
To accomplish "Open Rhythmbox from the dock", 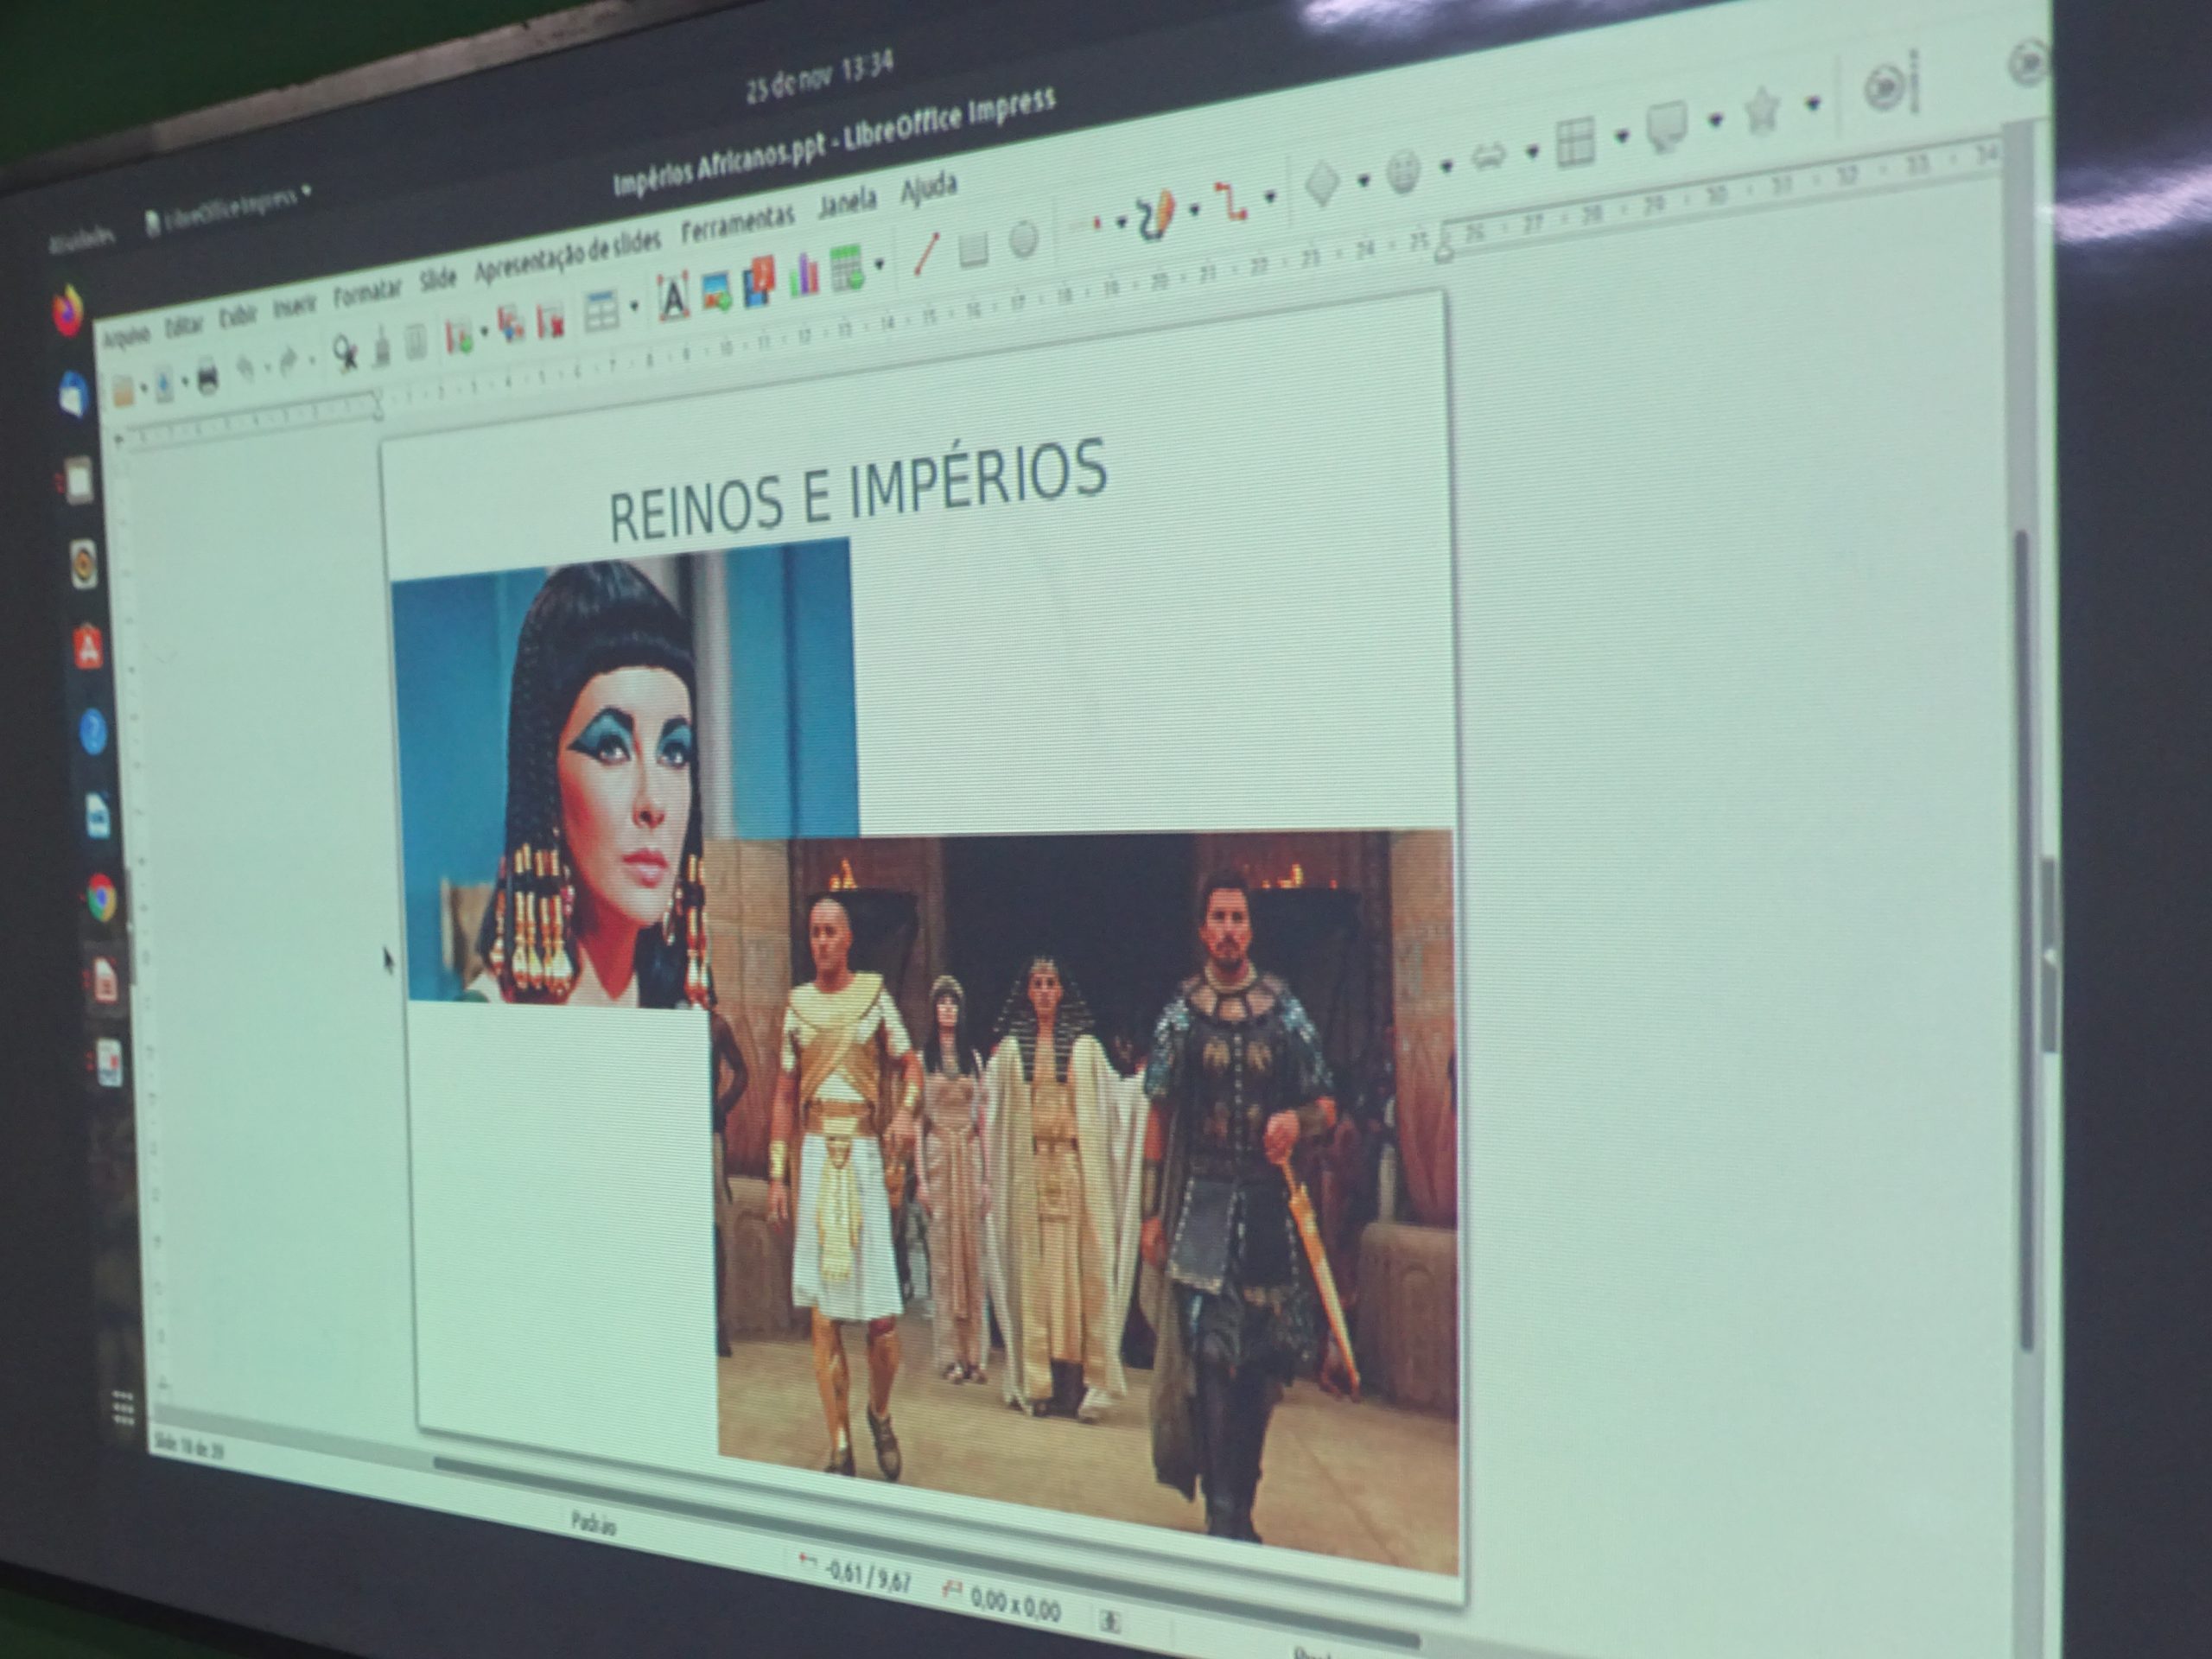I will tap(84, 565).
